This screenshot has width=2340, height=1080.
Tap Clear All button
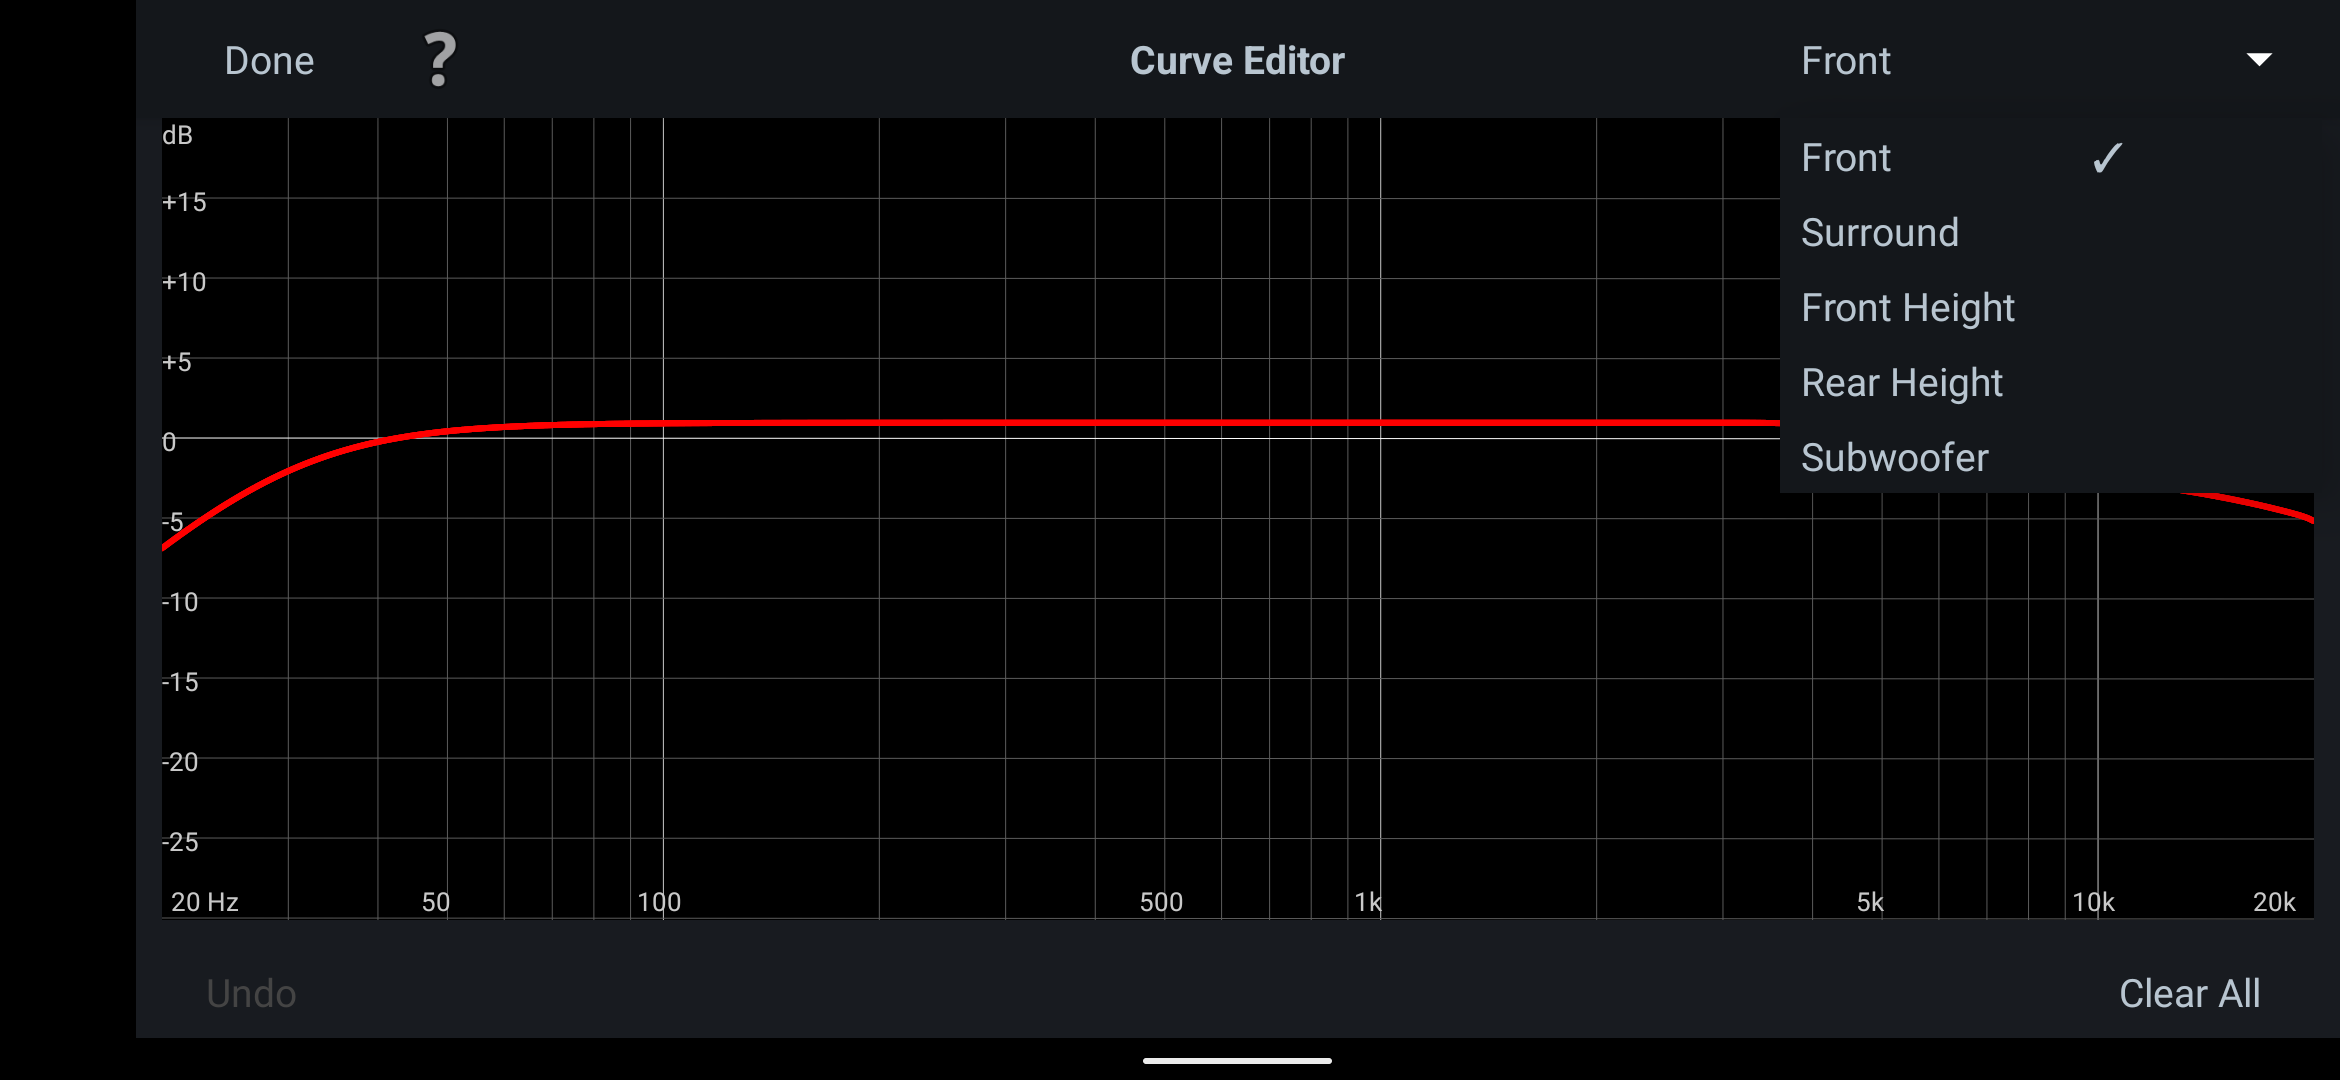click(x=2190, y=993)
